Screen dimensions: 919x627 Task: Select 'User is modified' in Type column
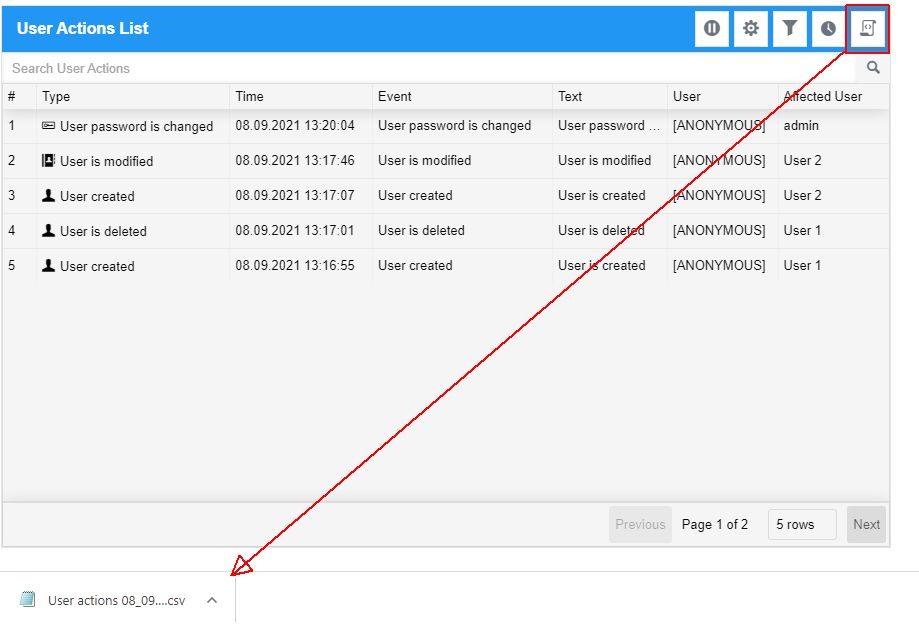pos(106,161)
